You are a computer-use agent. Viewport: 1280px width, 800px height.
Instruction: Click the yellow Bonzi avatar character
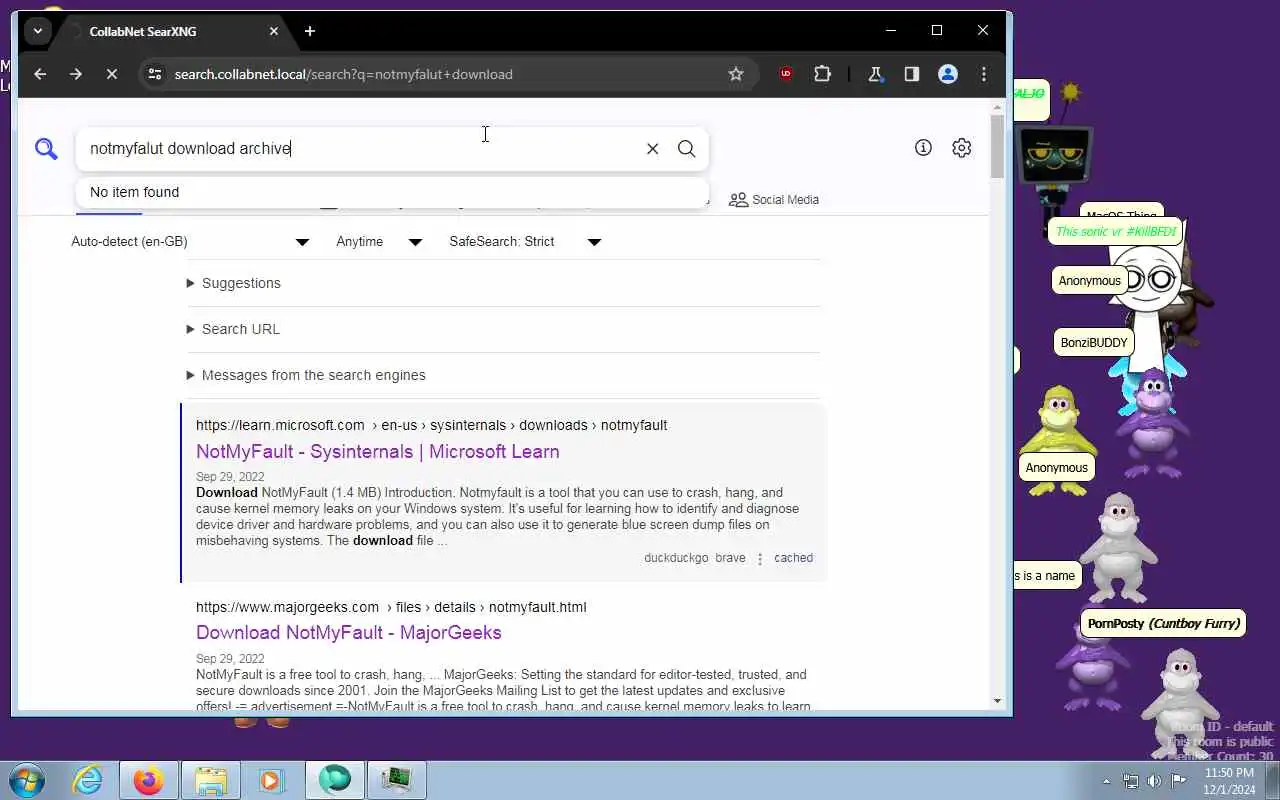coord(1059,438)
